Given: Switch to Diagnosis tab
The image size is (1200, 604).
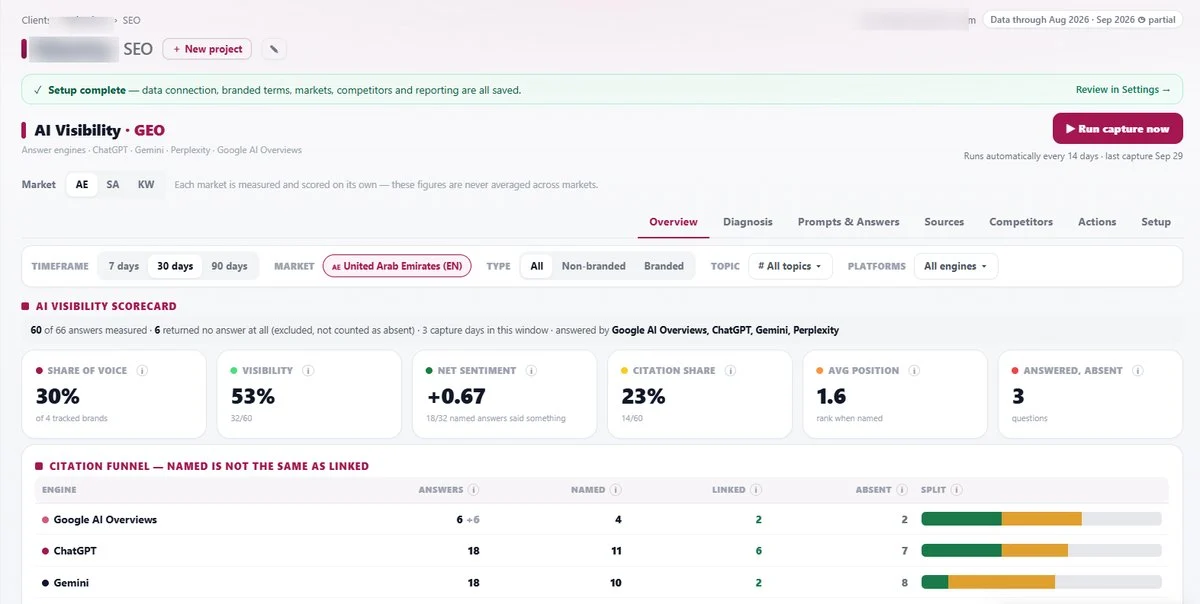Looking at the screenshot, I should (x=748, y=222).
